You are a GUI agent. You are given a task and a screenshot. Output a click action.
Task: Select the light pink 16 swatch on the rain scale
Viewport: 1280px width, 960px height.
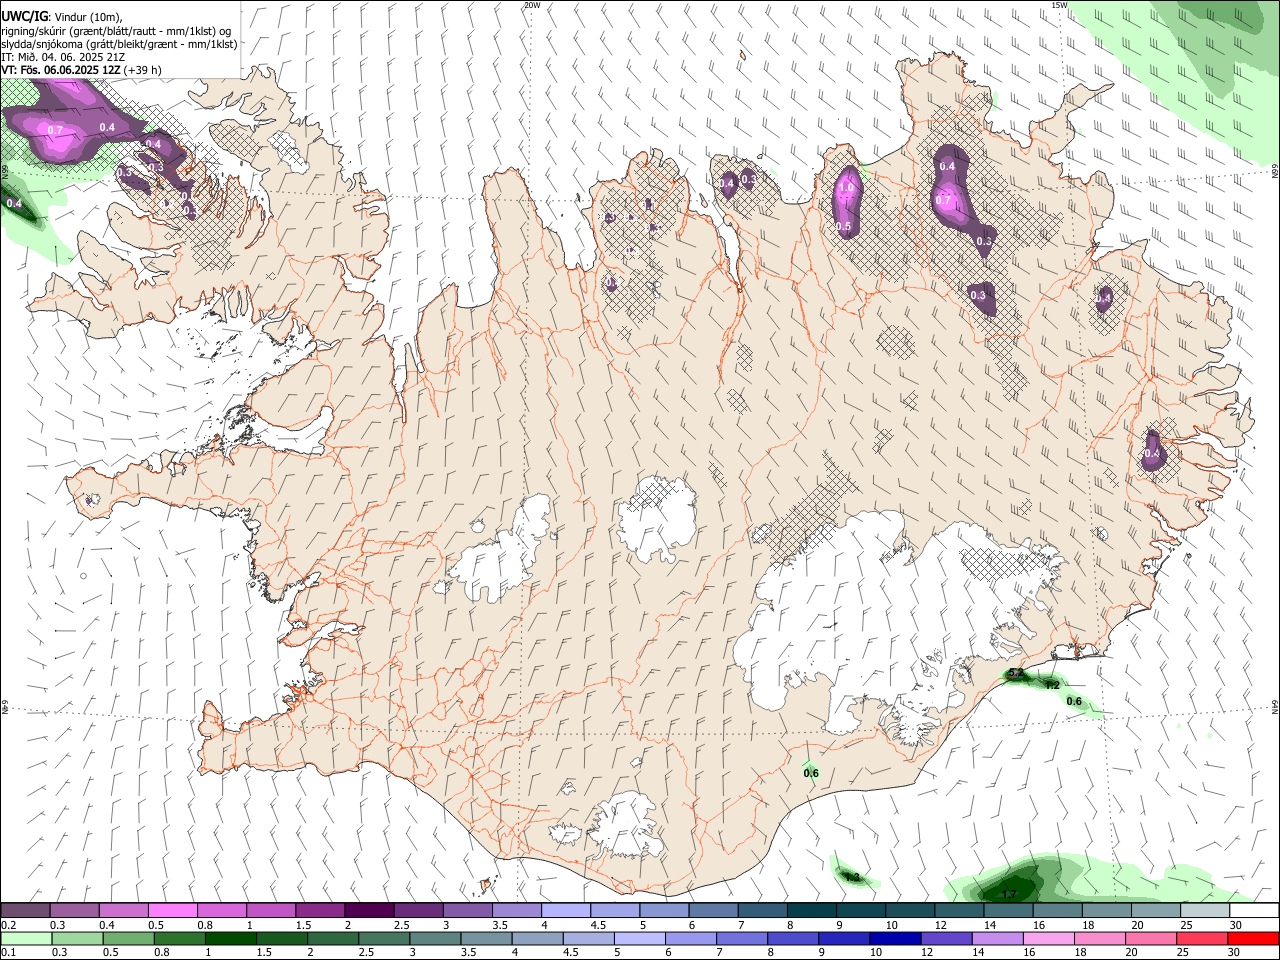1049,937
